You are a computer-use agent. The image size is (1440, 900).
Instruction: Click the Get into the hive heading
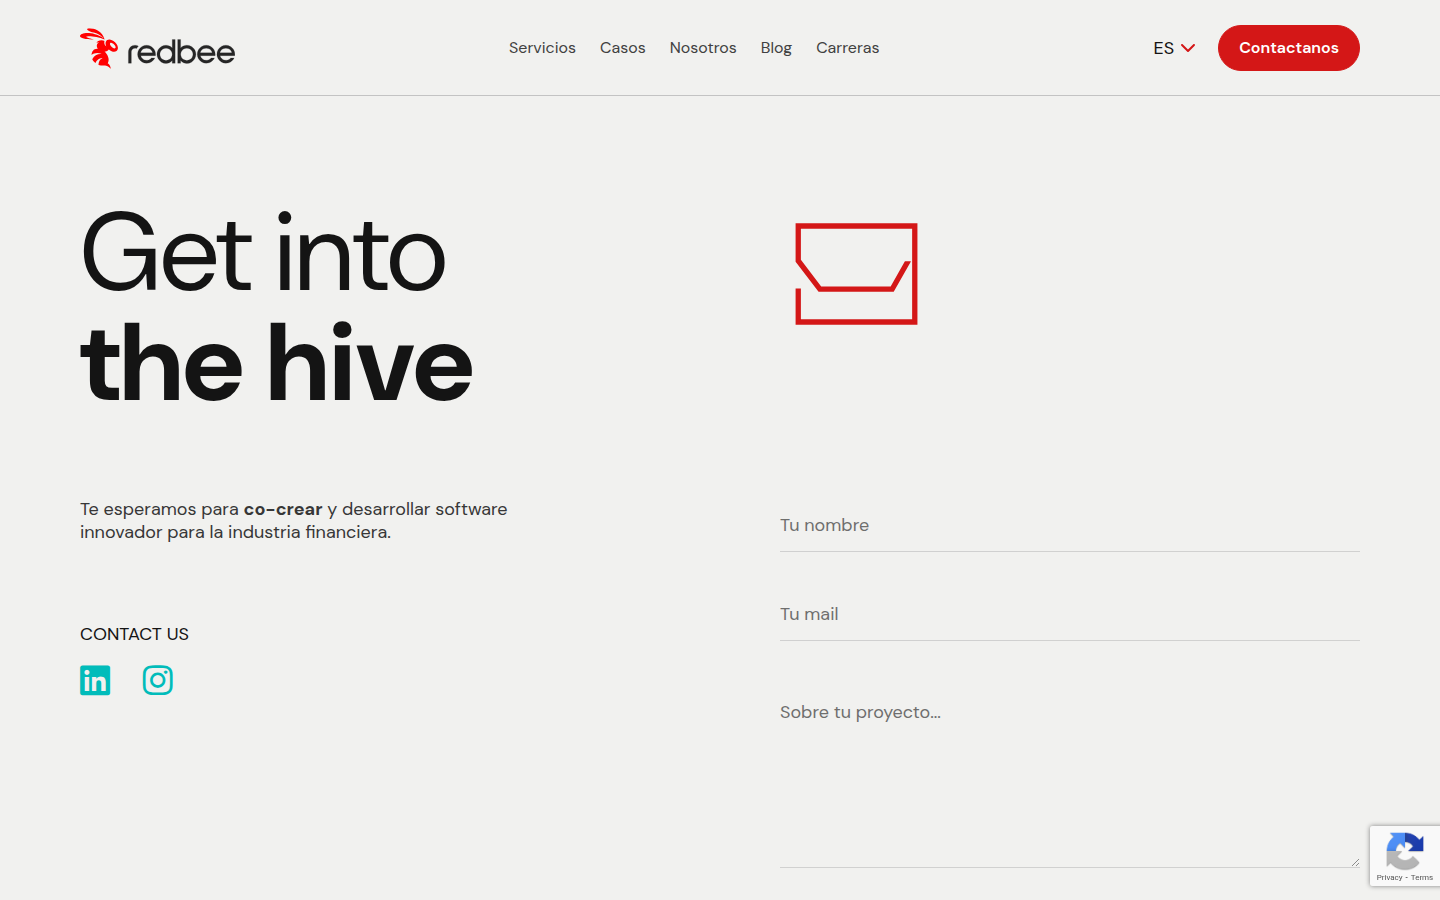pyautogui.click(x=275, y=308)
